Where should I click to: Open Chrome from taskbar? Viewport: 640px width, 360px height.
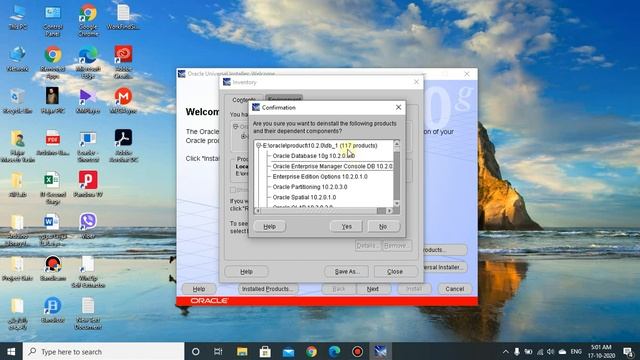tap(311, 351)
